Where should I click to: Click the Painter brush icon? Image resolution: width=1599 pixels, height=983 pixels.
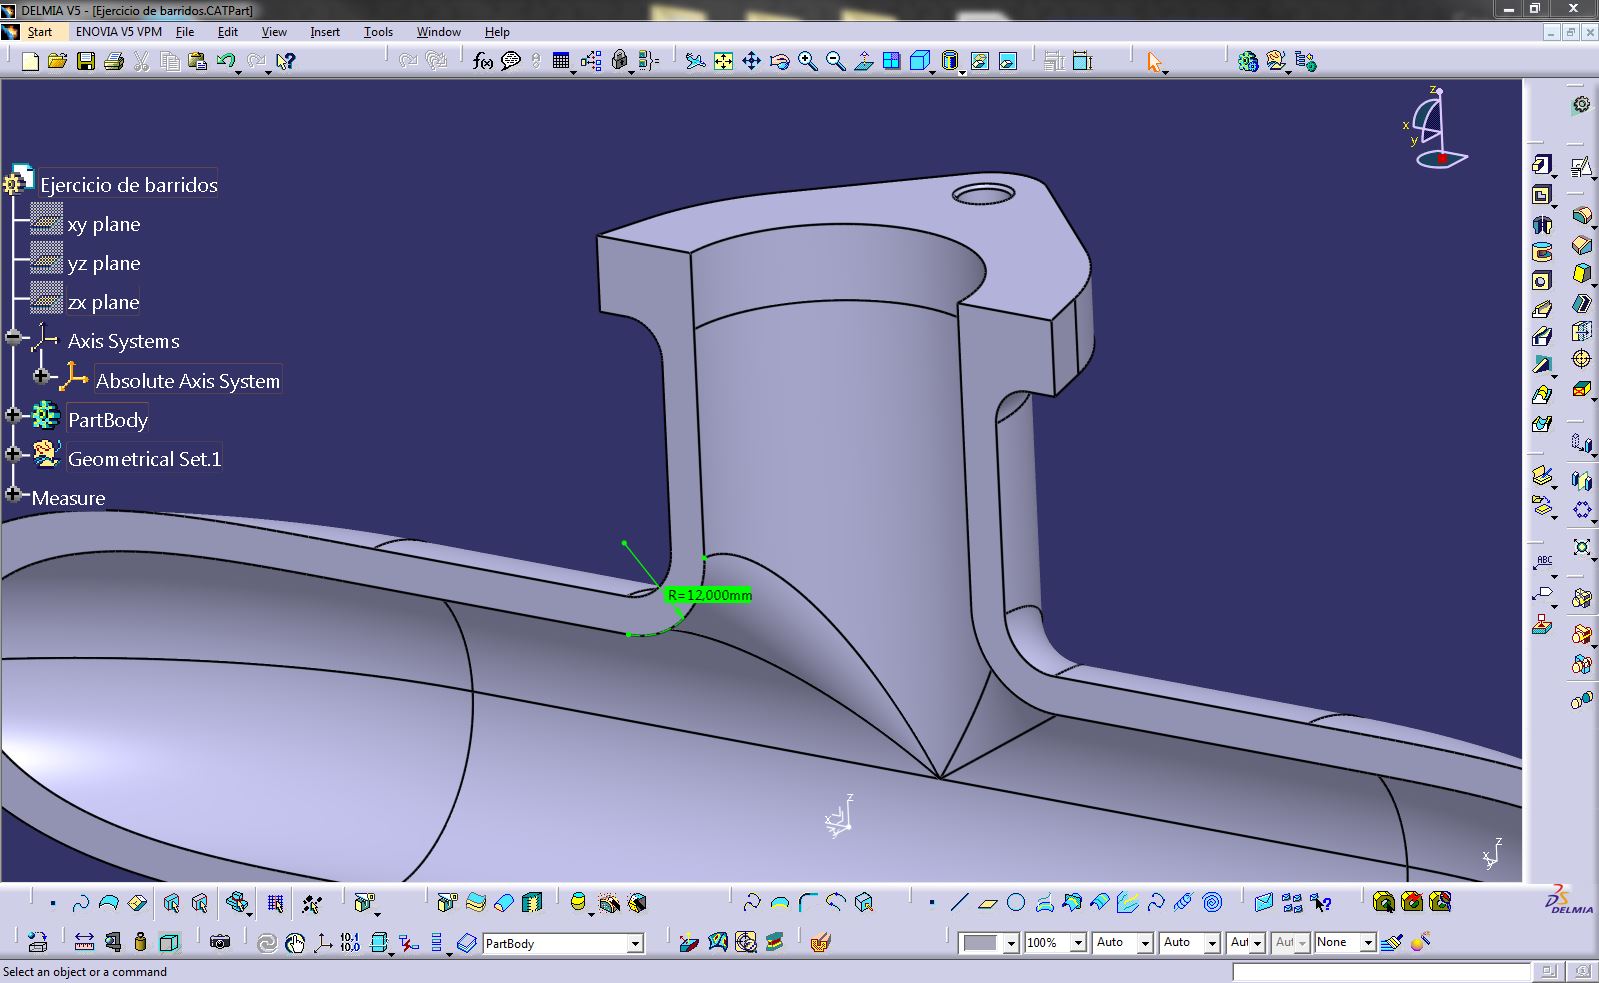point(1391,942)
